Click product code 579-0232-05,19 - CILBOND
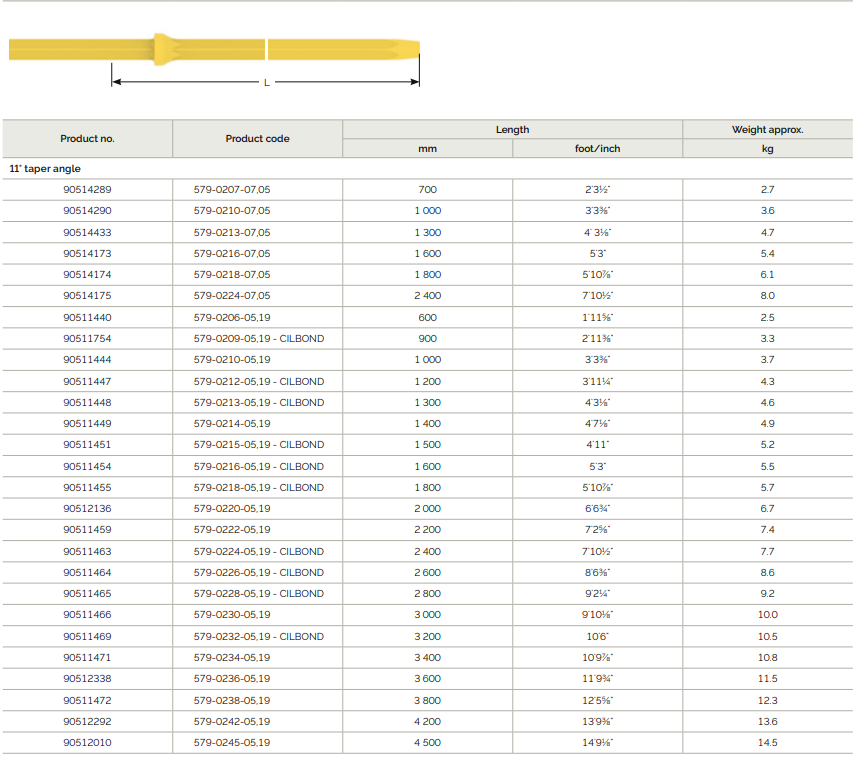This screenshot has width=857, height=759. pyautogui.click(x=259, y=637)
